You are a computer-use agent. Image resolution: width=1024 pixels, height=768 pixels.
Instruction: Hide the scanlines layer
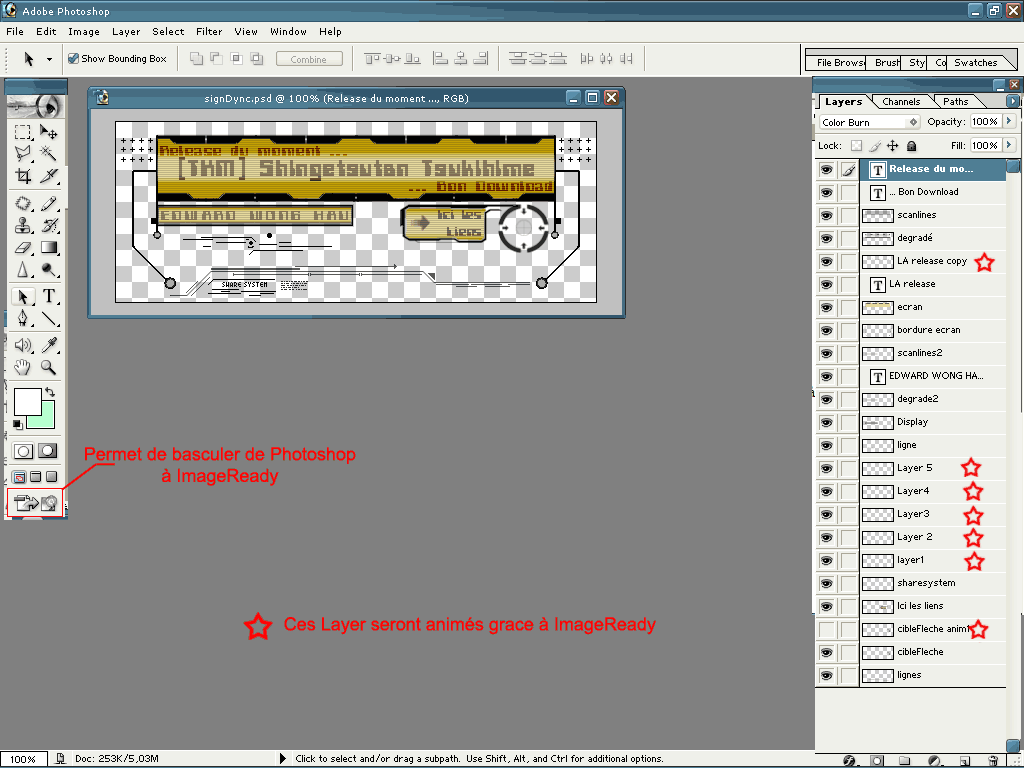pyautogui.click(x=826, y=216)
